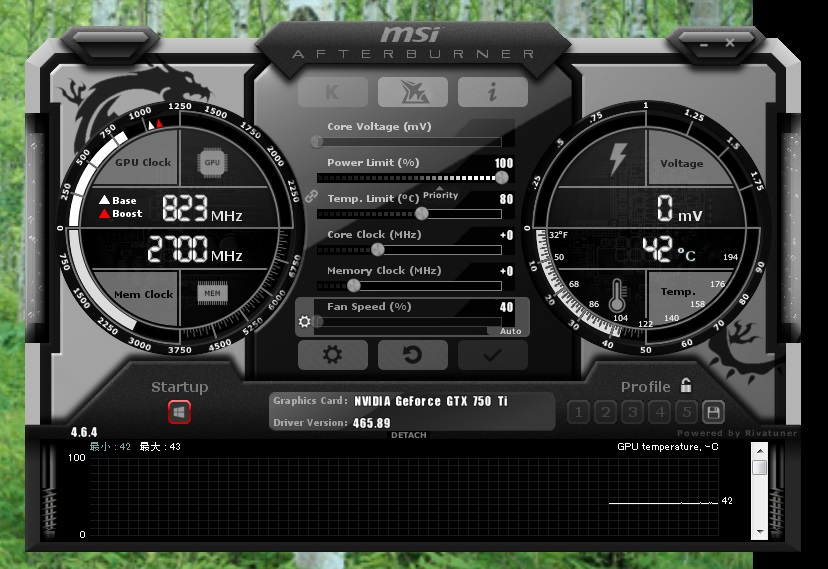Click Temp. Limit value 80

click(x=506, y=199)
